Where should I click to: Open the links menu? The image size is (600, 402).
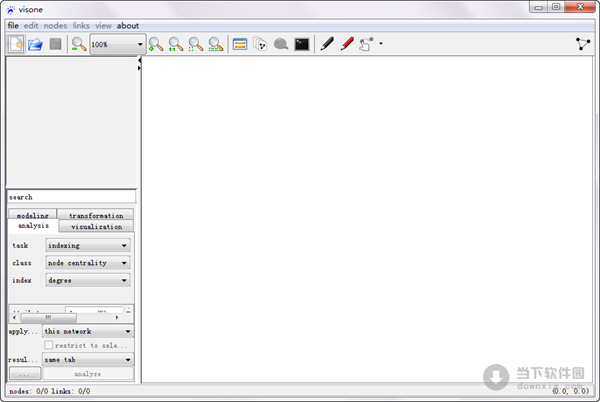[x=81, y=26]
